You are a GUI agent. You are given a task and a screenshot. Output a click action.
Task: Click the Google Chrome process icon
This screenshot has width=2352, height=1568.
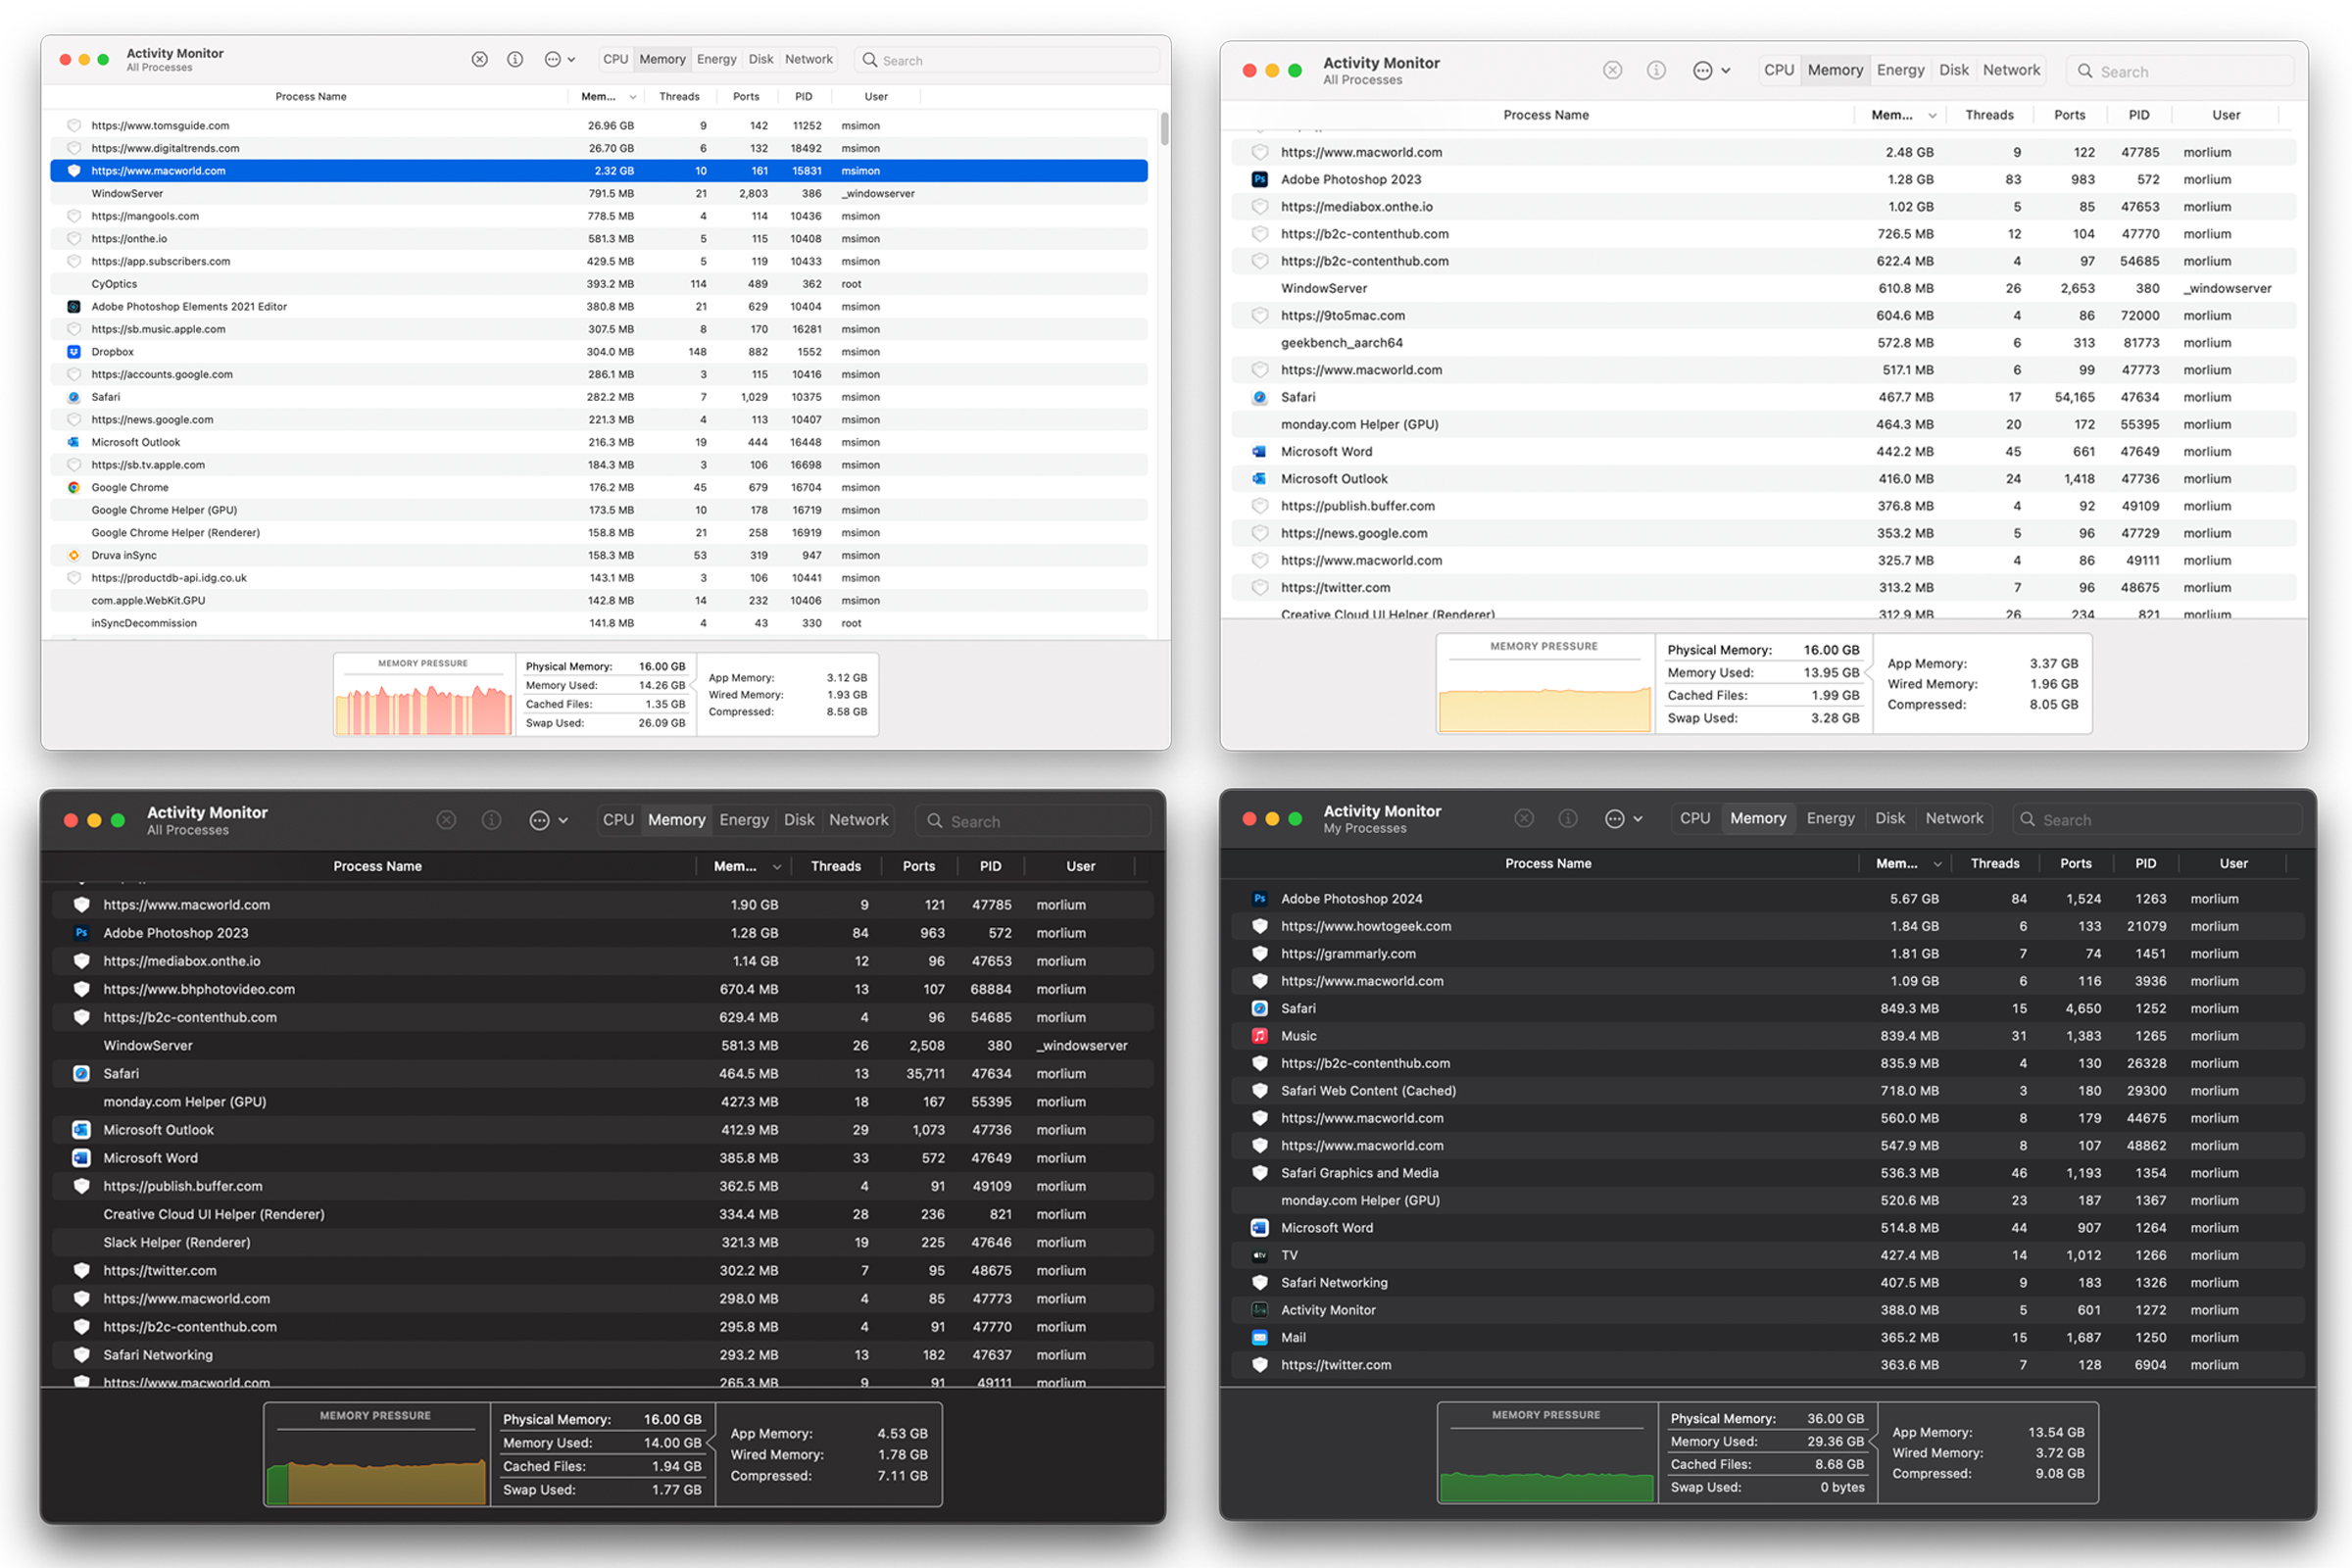point(74,487)
